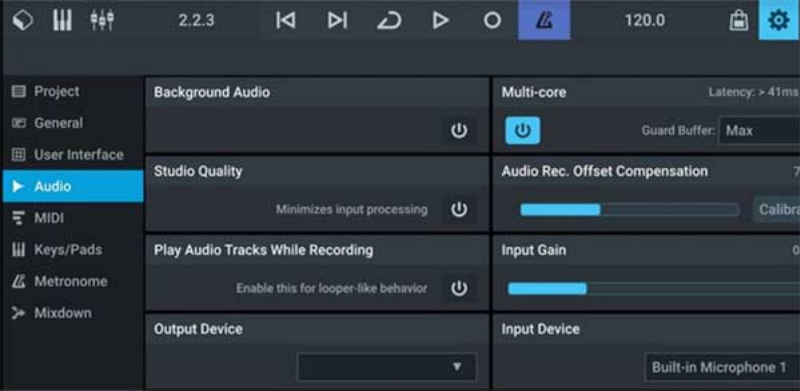Screen dimensions: 800x391
Task: Turn on Studio Quality toggle
Action: pyautogui.click(x=459, y=209)
